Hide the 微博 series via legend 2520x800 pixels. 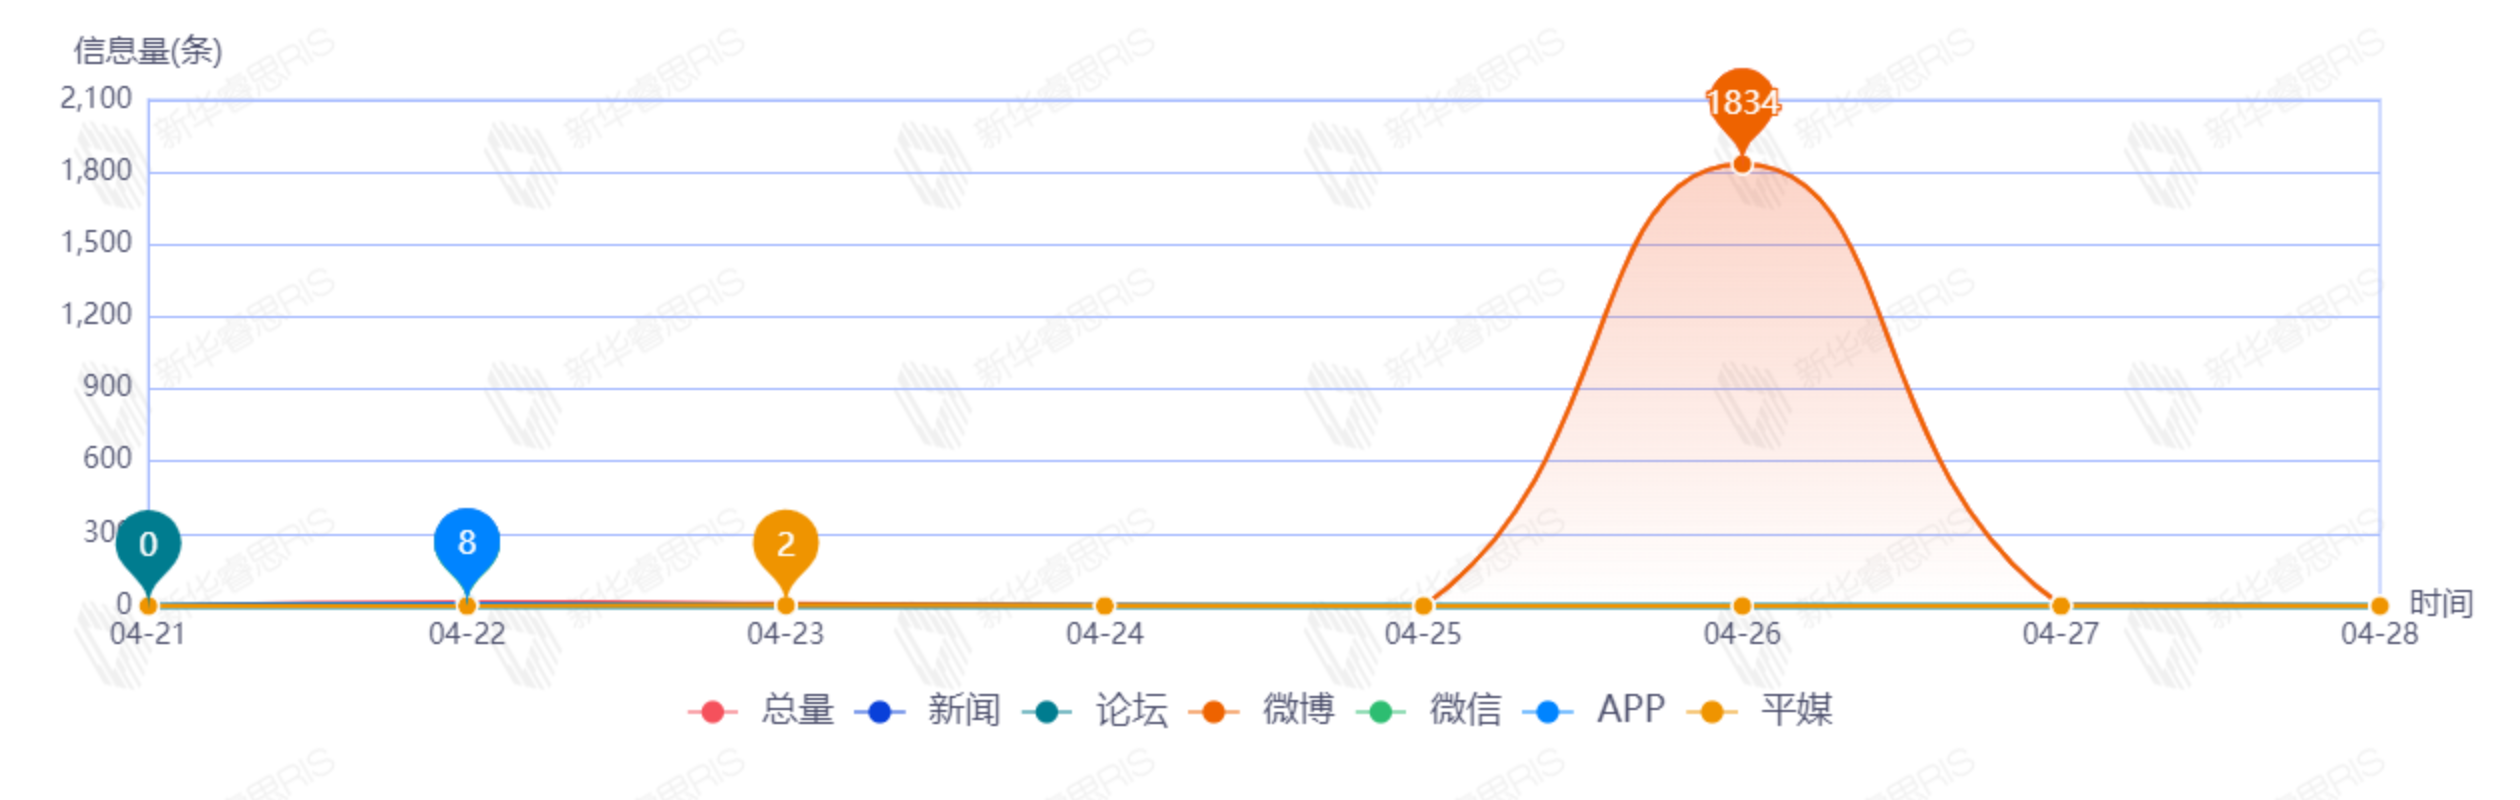click(1264, 711)
